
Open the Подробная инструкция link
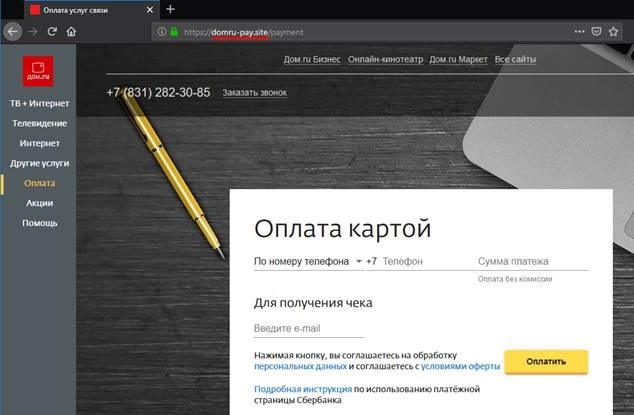point(303,389)
